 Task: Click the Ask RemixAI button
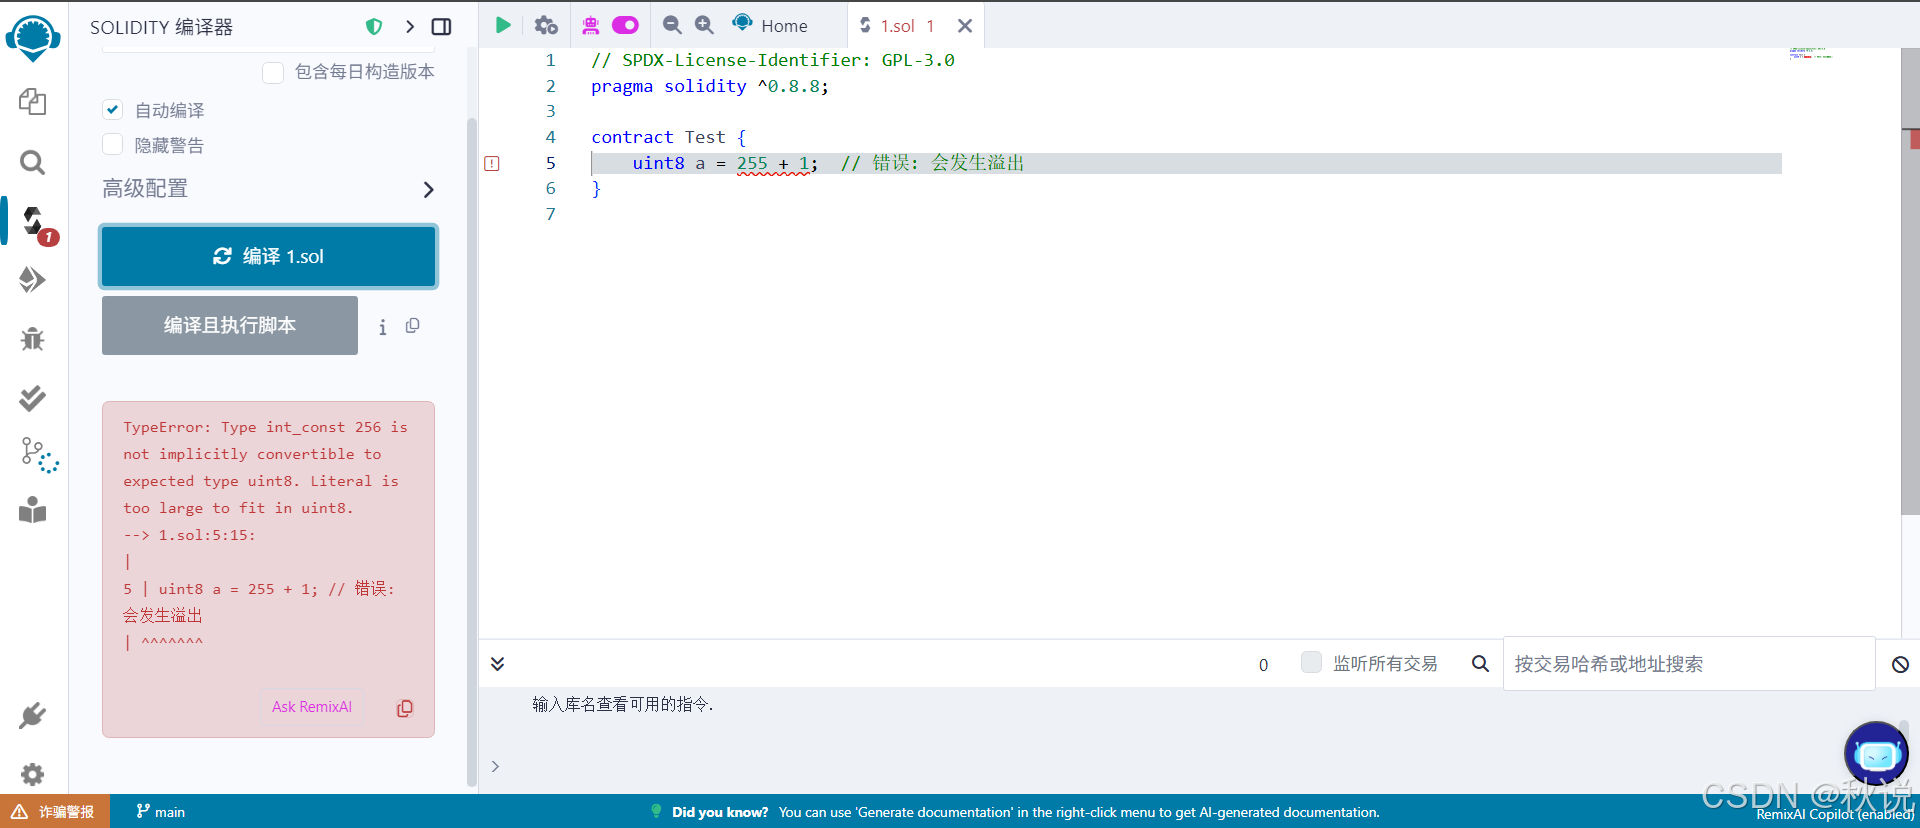[312, 707]
